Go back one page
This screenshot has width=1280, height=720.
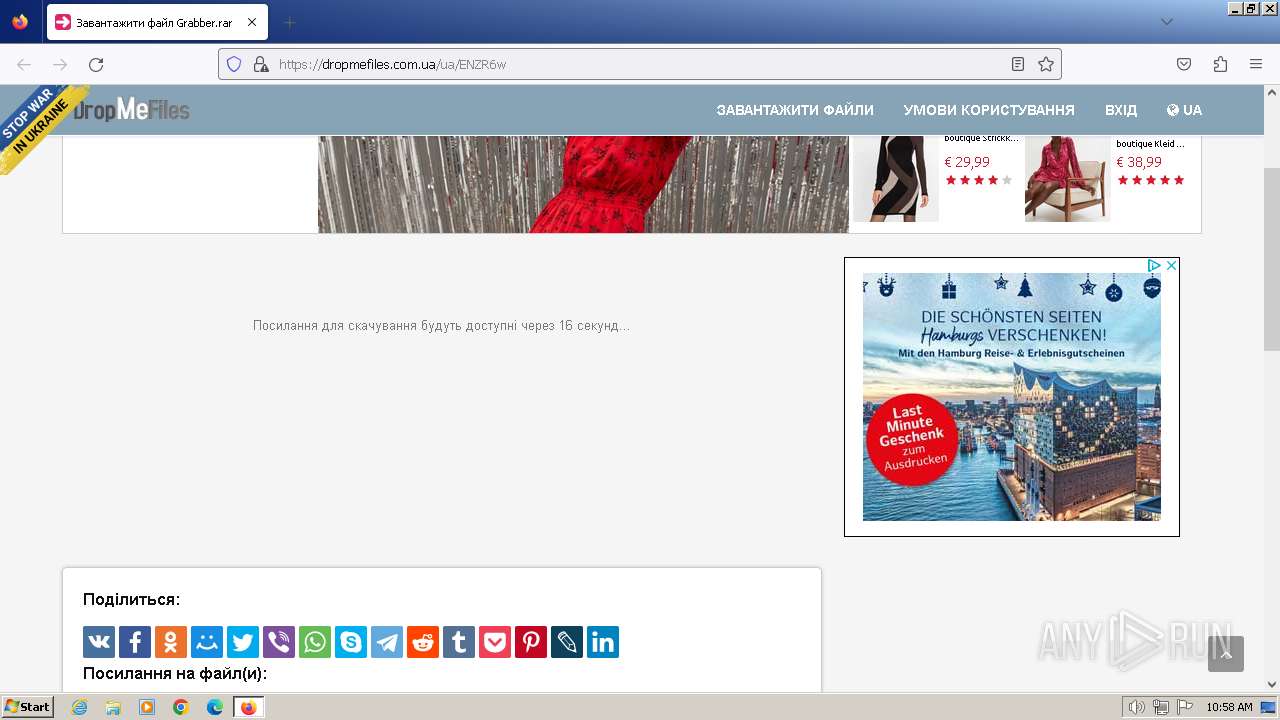click(x=24, y=64)
